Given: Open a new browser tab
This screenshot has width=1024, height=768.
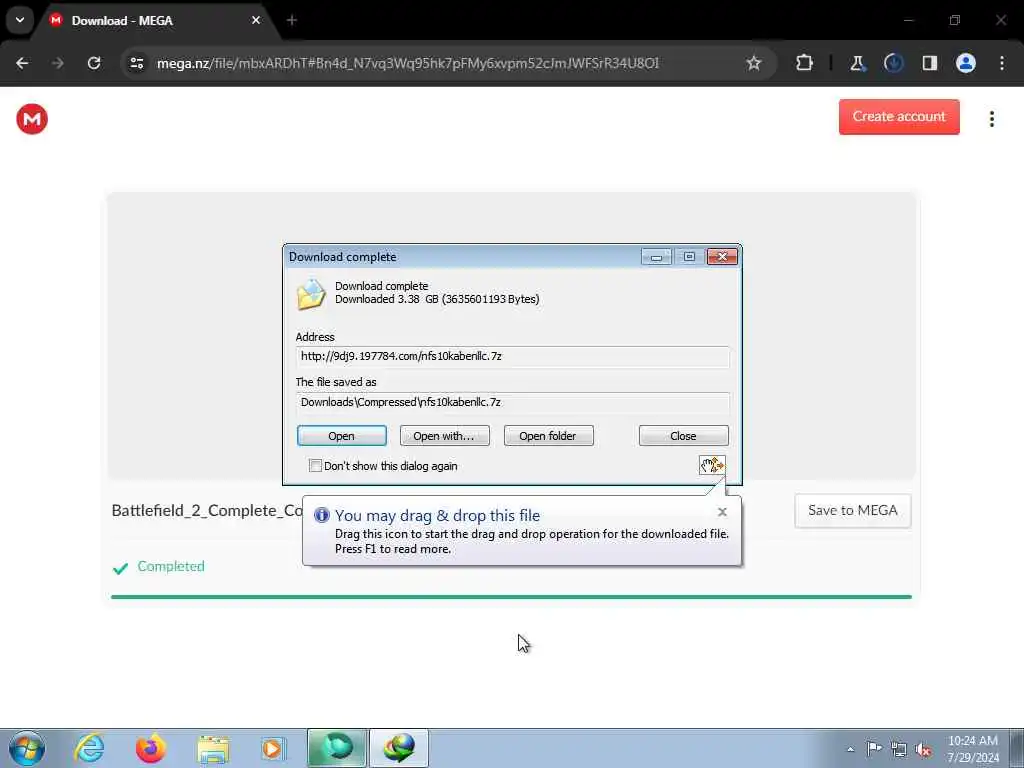Looking at the screenshot, I should coord(292,20).
